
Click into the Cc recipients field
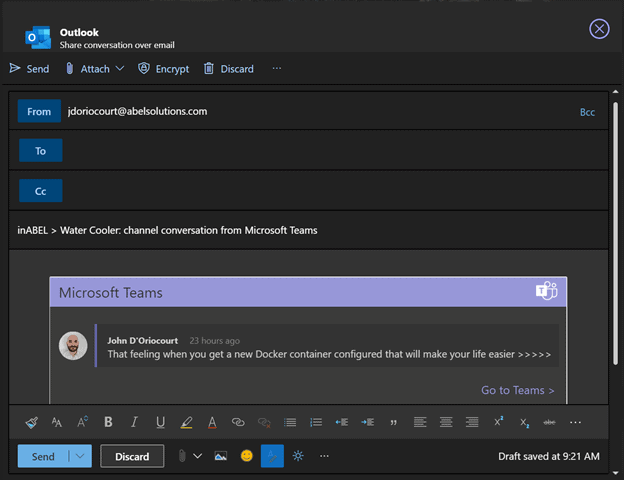(334, 191)
